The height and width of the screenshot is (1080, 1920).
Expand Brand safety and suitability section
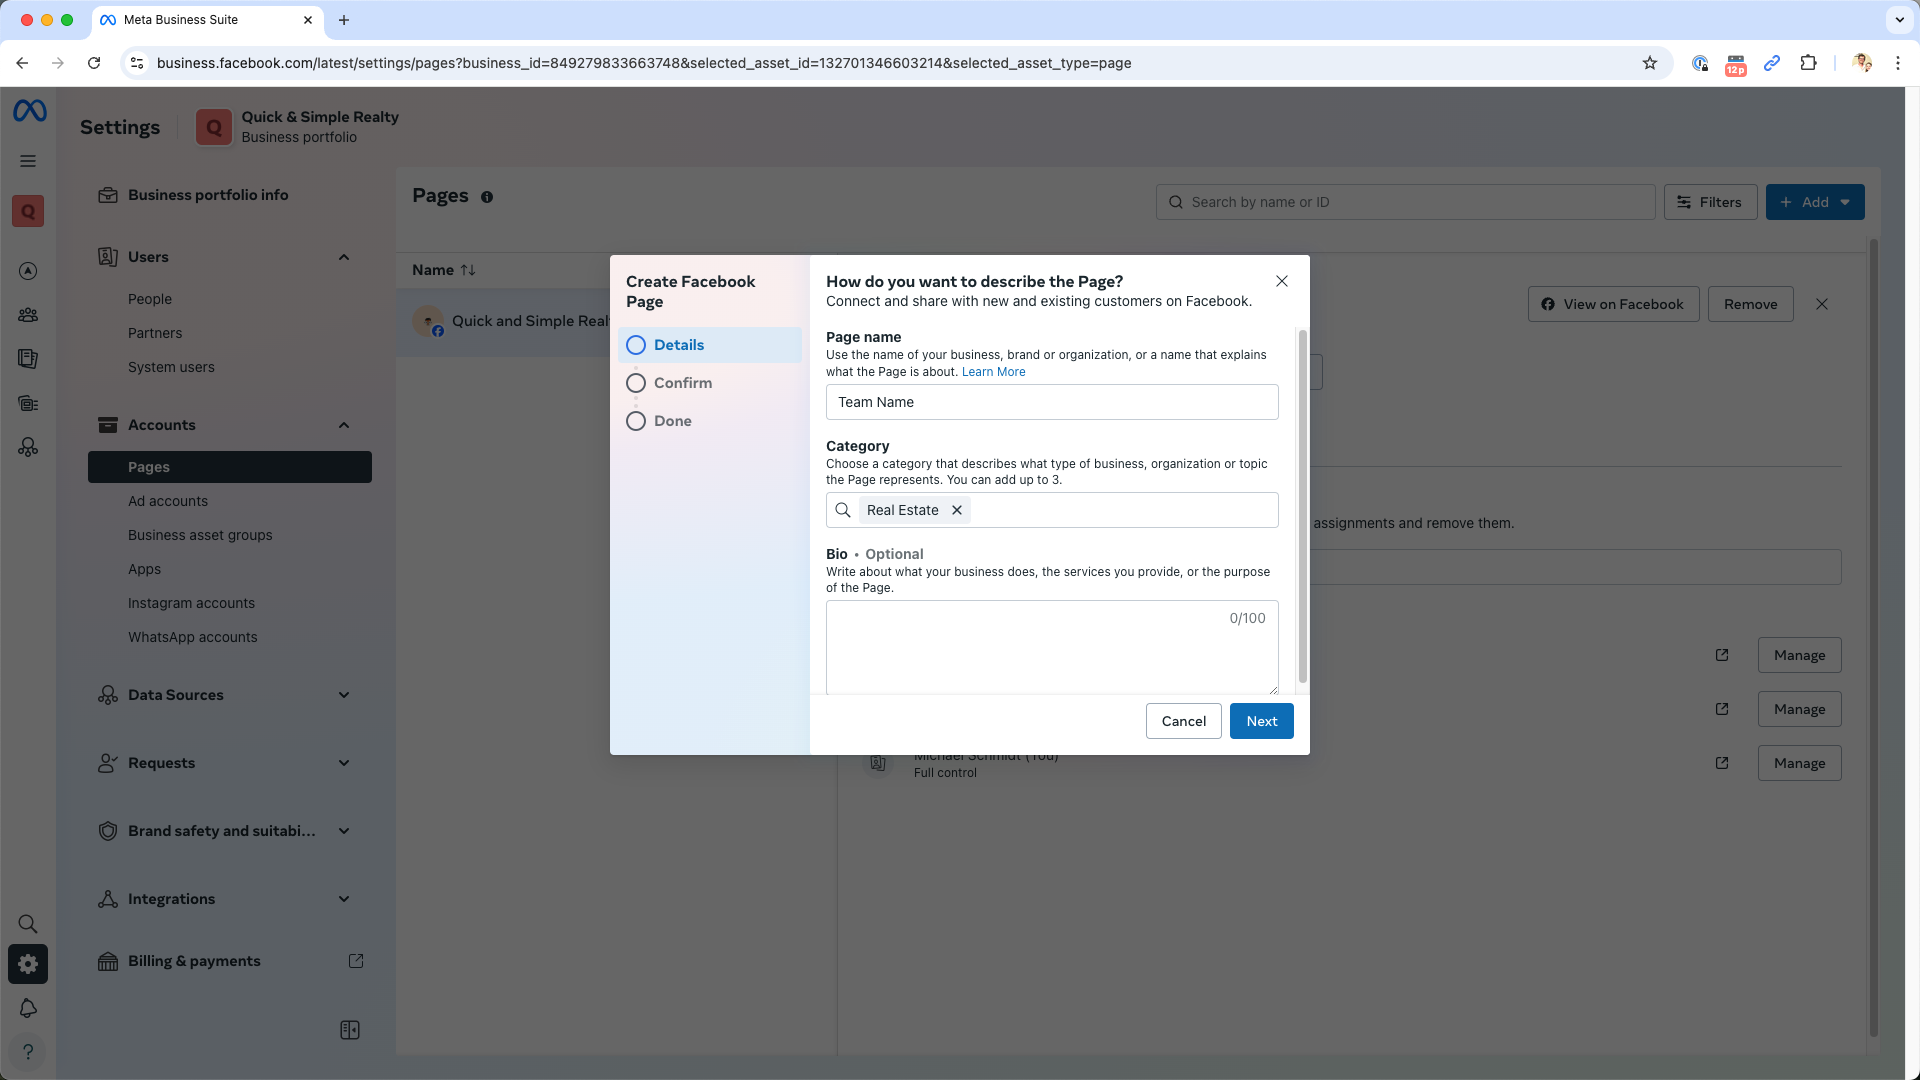pos(344,831)
